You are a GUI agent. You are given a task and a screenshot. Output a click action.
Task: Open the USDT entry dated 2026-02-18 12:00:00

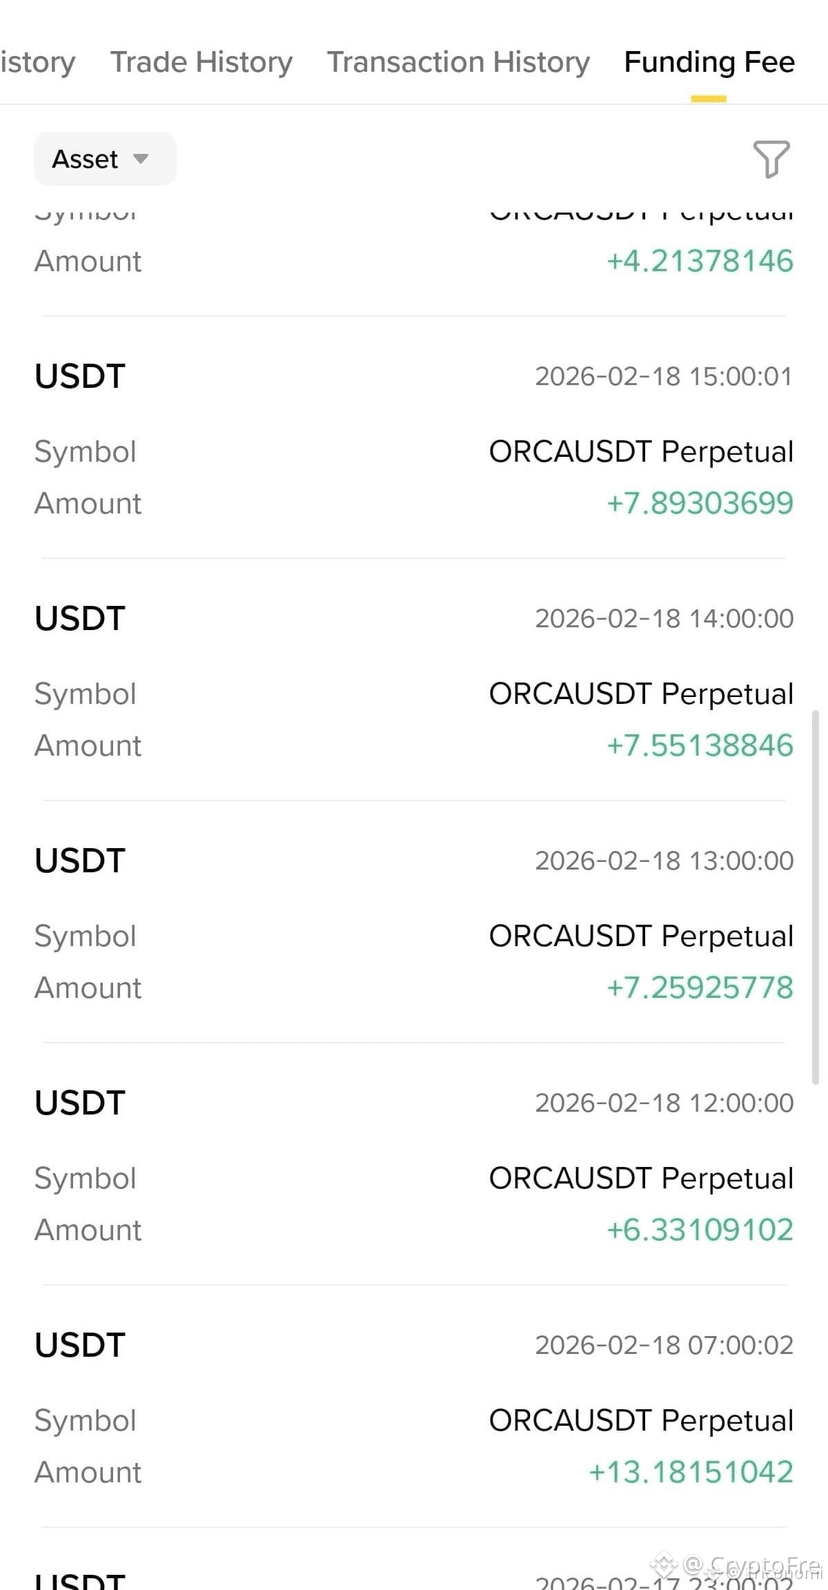pos(414,1164)
